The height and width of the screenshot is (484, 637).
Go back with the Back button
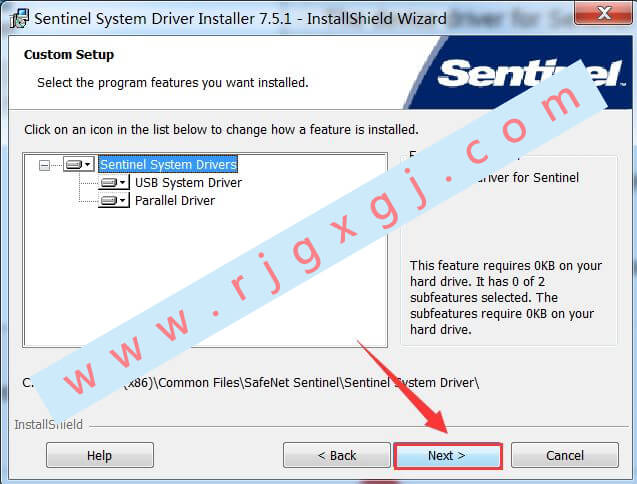(336, 456)
